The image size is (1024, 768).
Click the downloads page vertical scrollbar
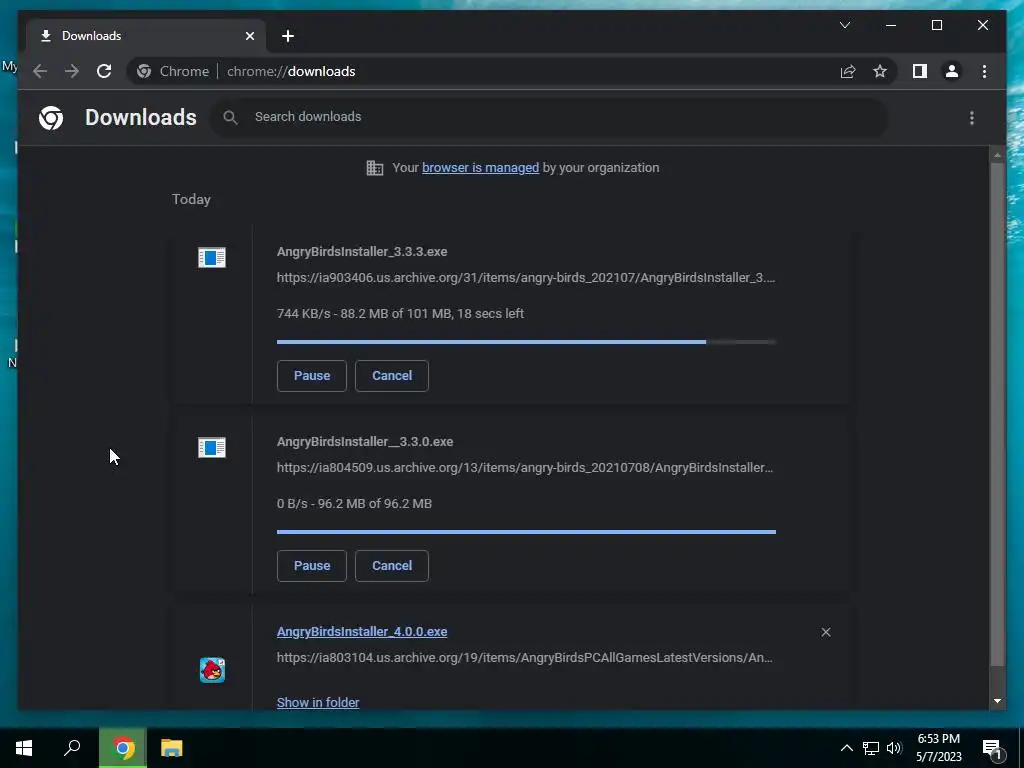(x=997, y=414)
